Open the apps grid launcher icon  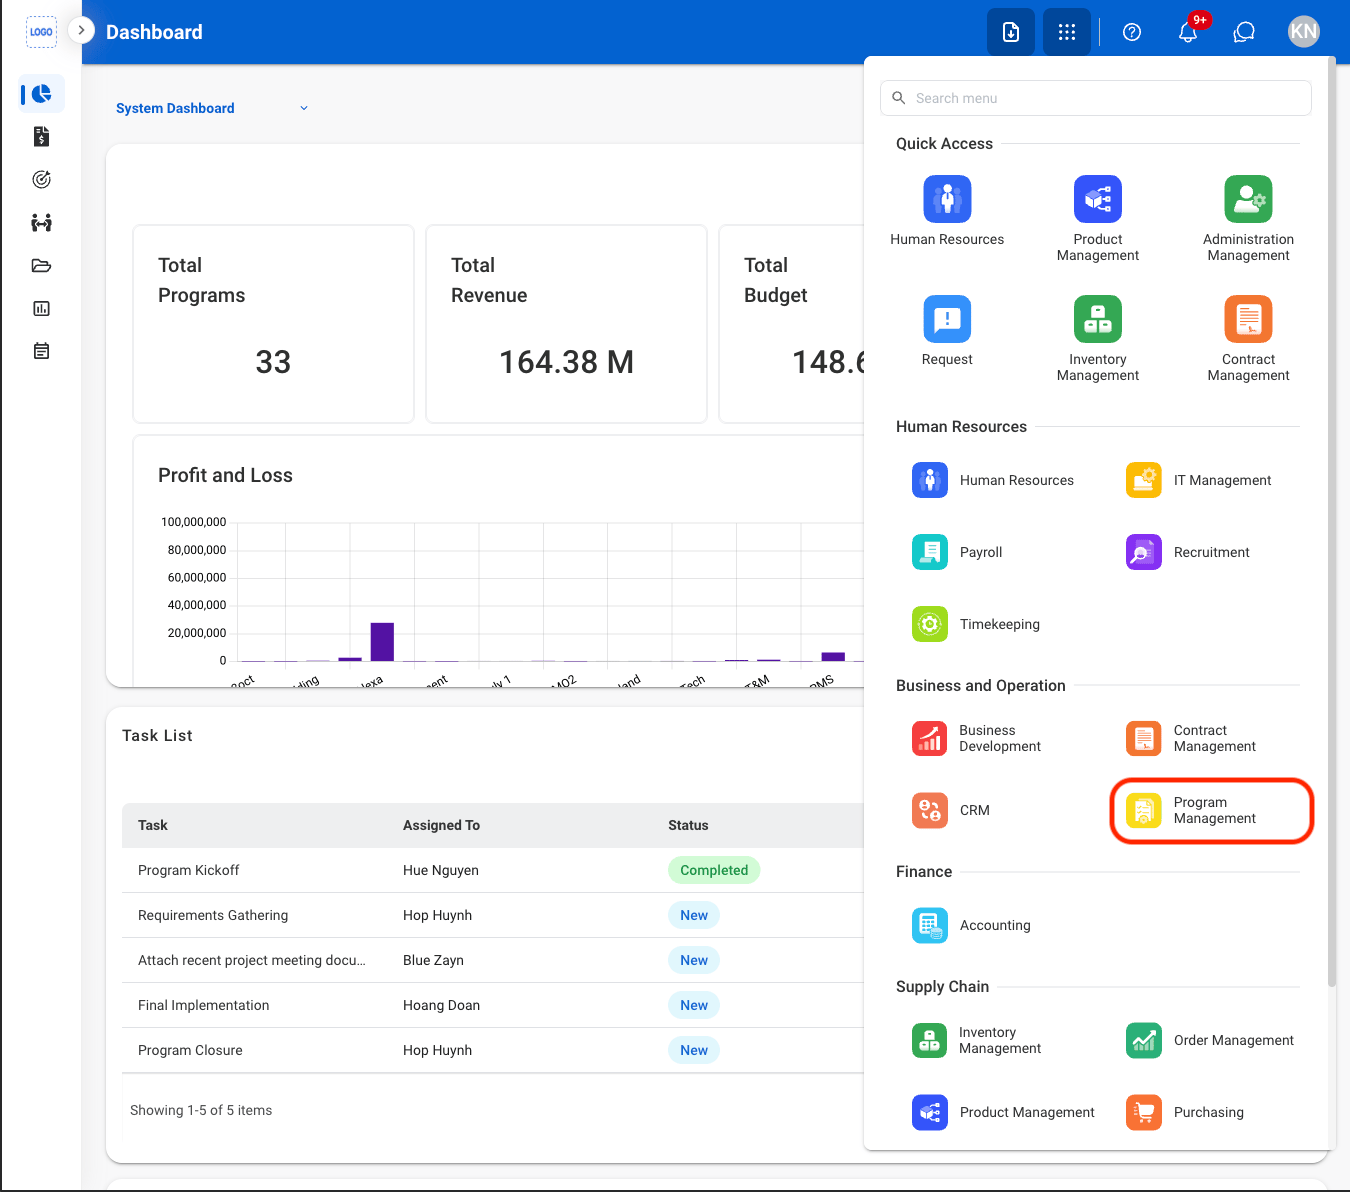coord(1067,32)
